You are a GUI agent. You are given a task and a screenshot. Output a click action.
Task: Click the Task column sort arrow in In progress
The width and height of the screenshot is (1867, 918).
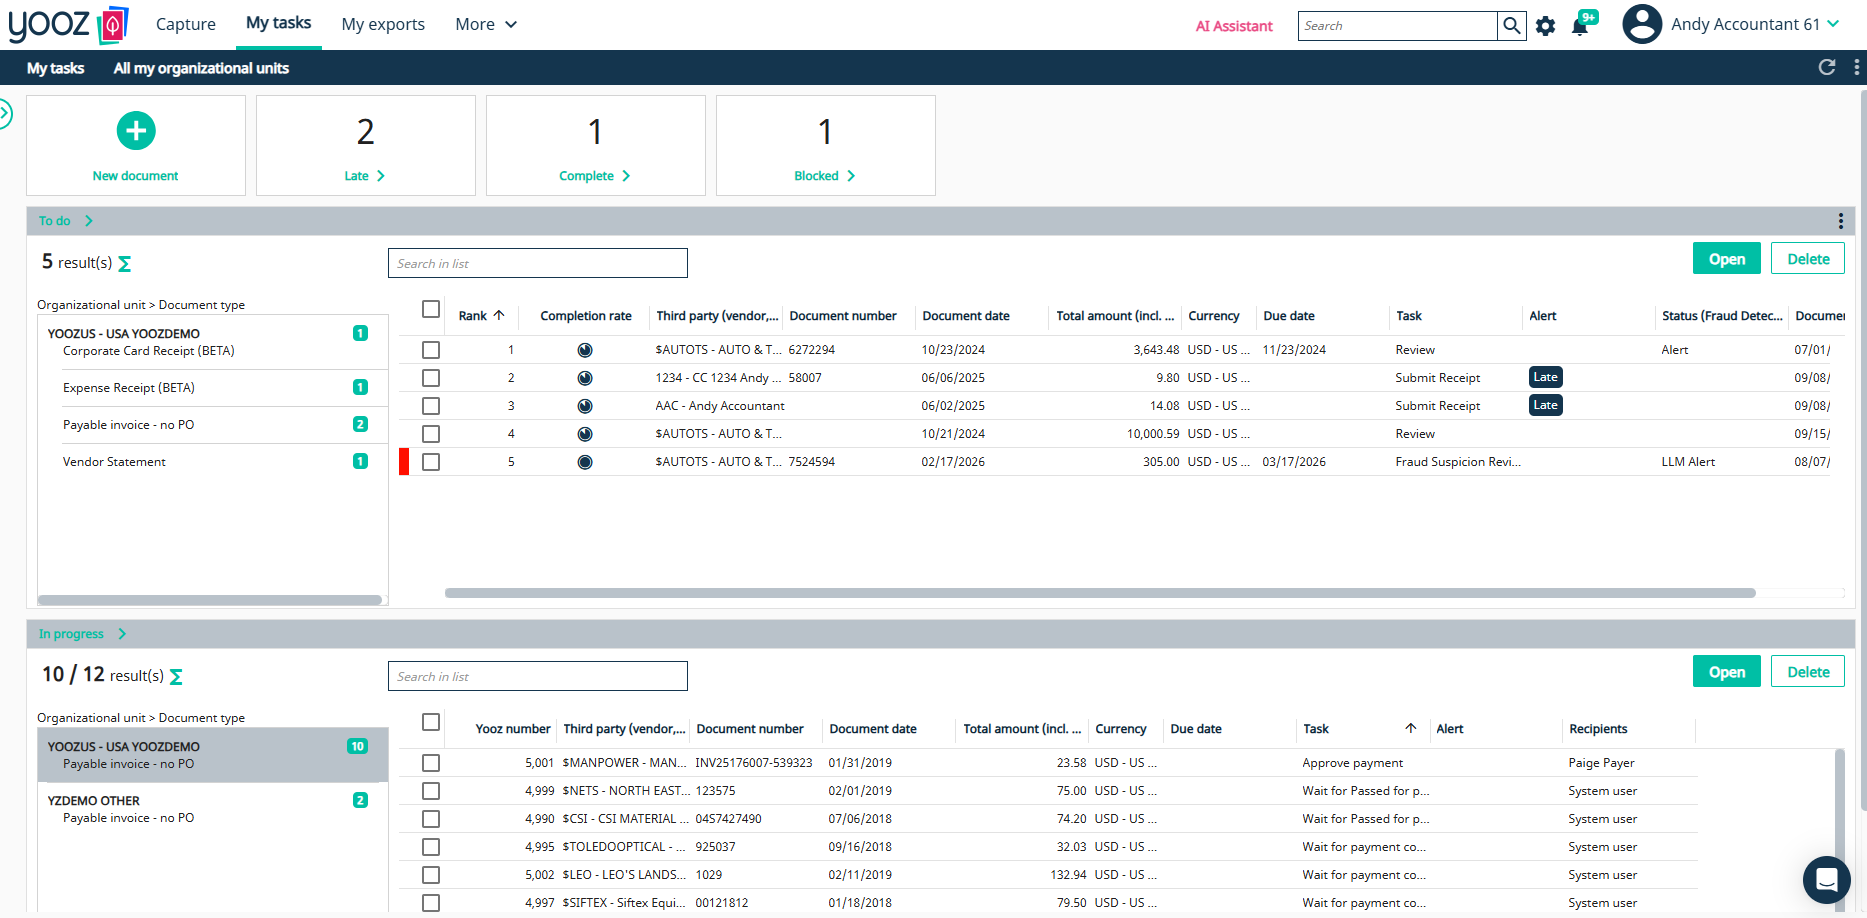[x=1411, y=728]
